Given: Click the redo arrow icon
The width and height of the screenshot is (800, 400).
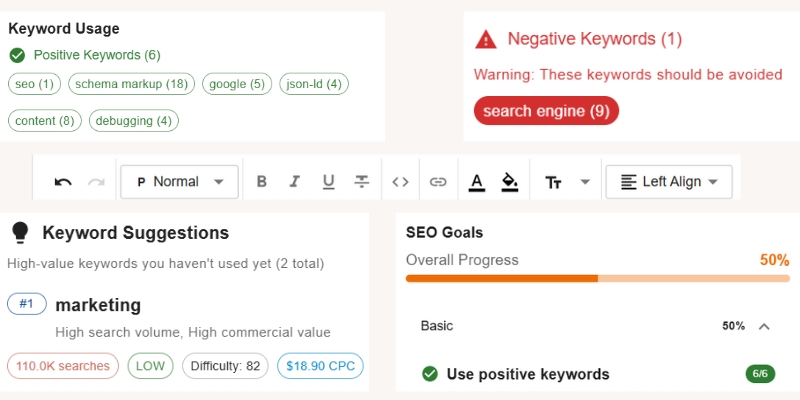Looking at the screenshot, I should 96,182.
